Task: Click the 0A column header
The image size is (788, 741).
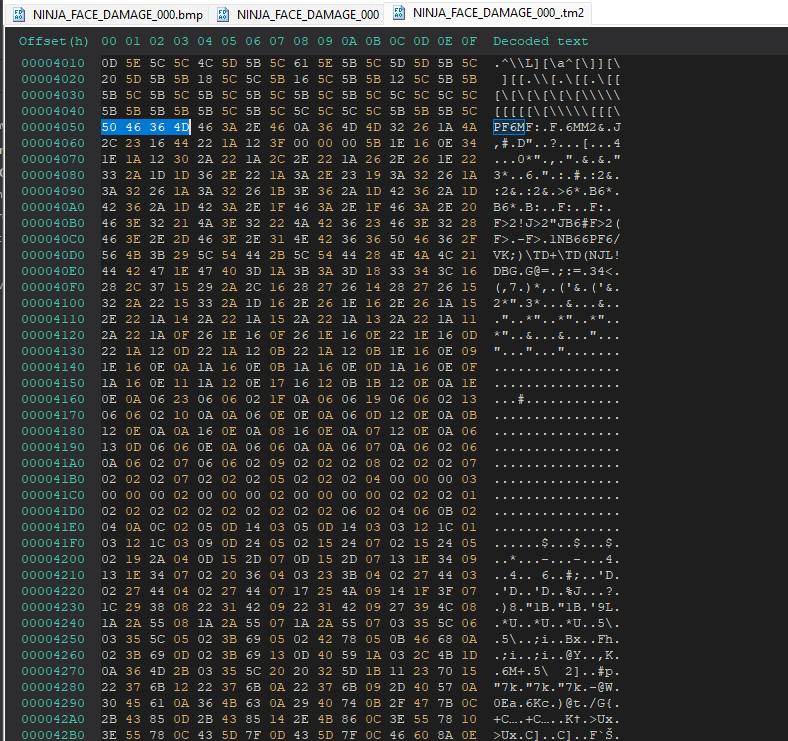Action: (x=349, y=41)
